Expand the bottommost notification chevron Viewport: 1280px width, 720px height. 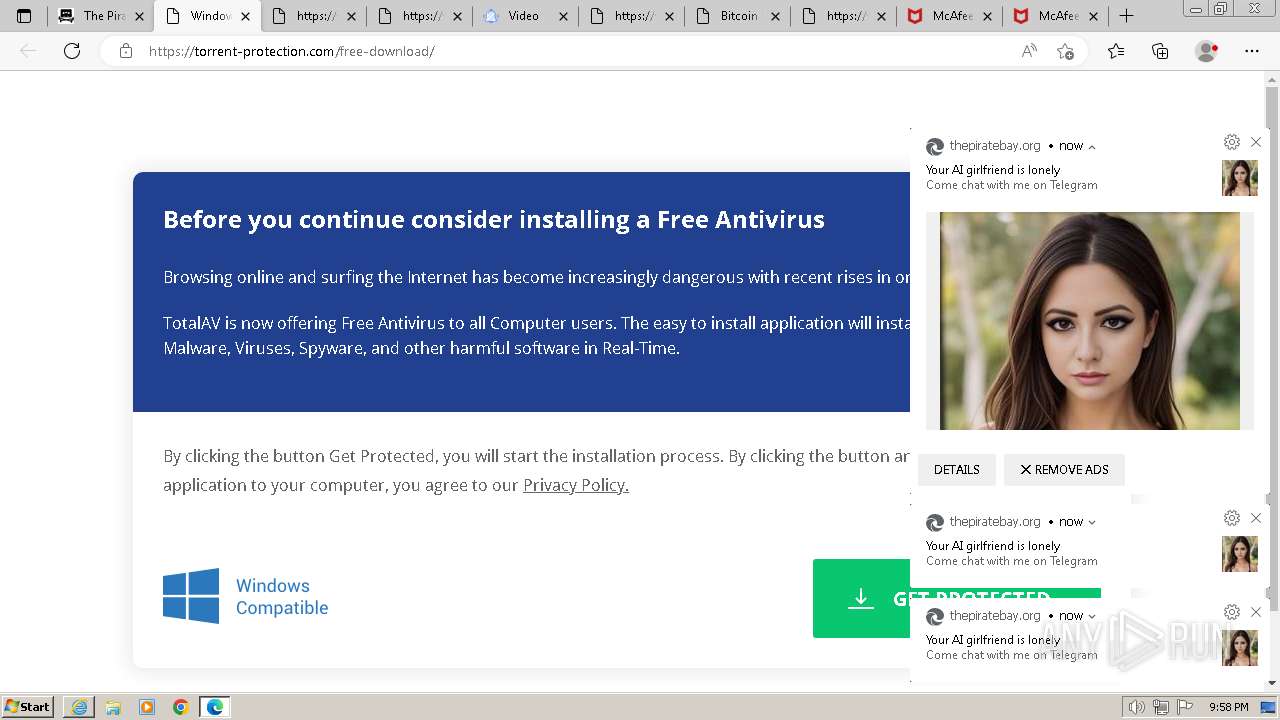pyautogui.click(x=1092, y=616)
